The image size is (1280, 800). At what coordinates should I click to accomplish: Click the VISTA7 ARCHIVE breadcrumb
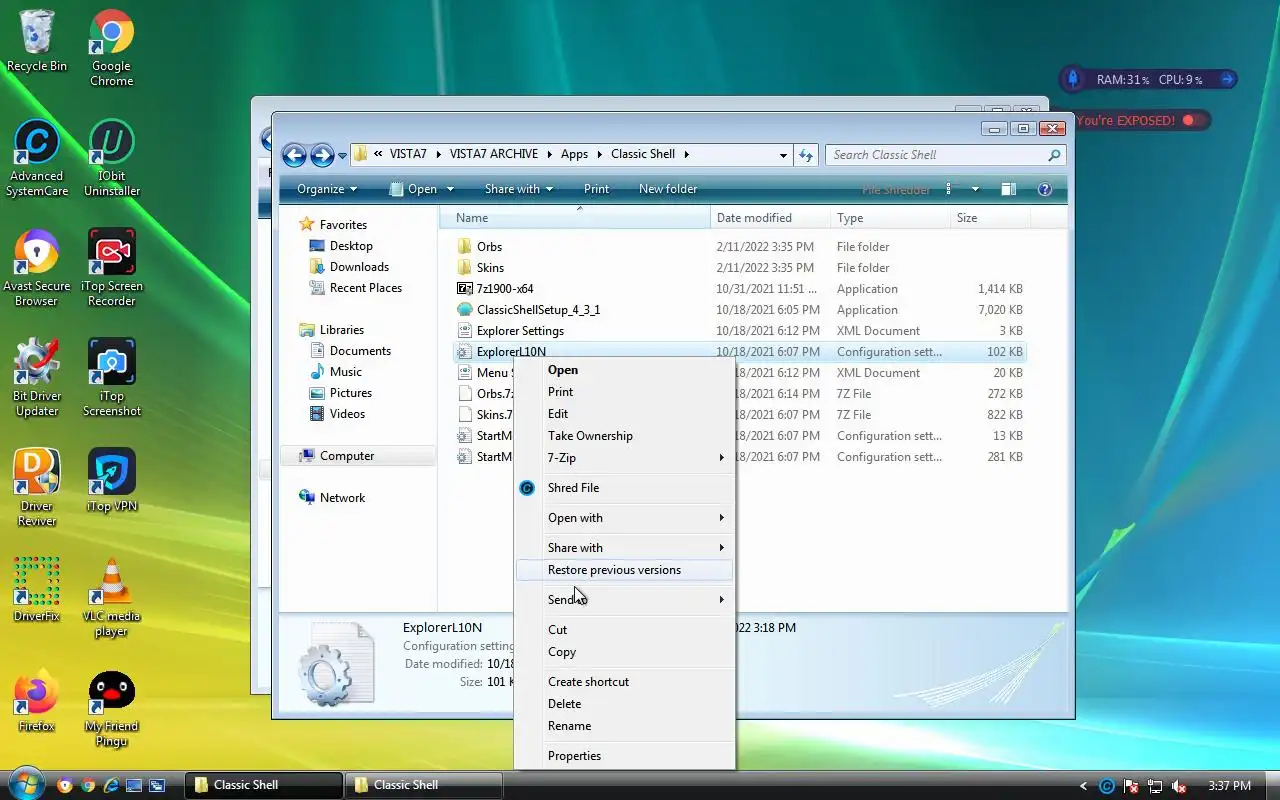tap(493, 154)
